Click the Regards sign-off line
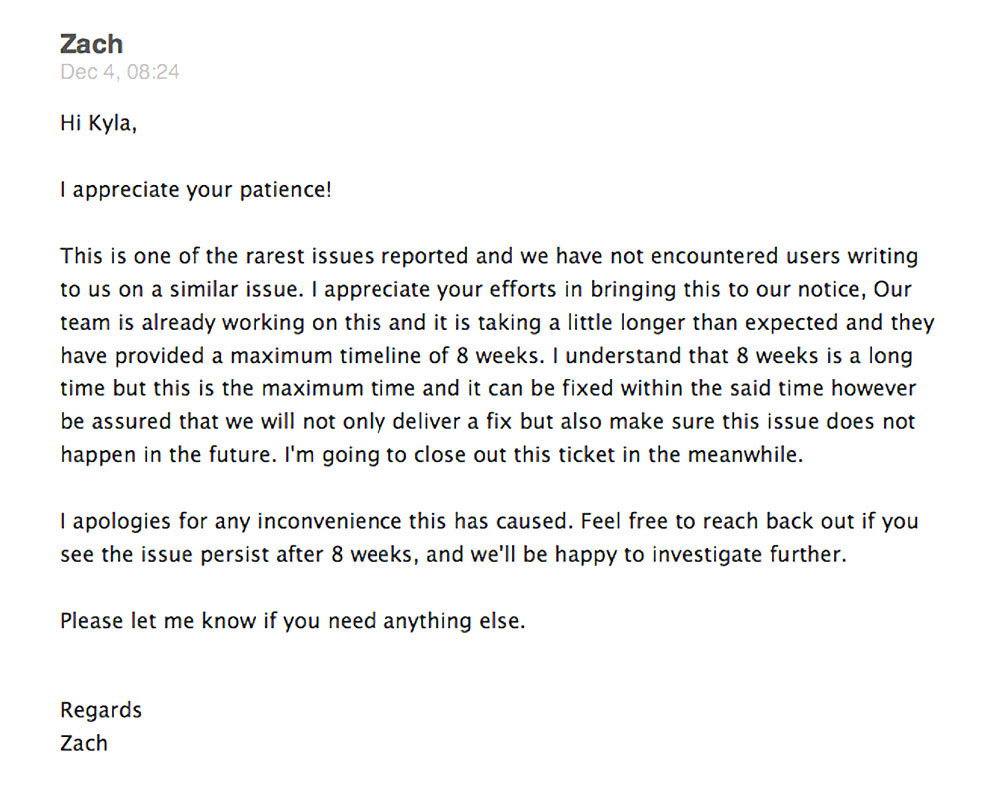The height and width of the screenshot is (808, 1000). pyautogui.click(x=101, y=710)
